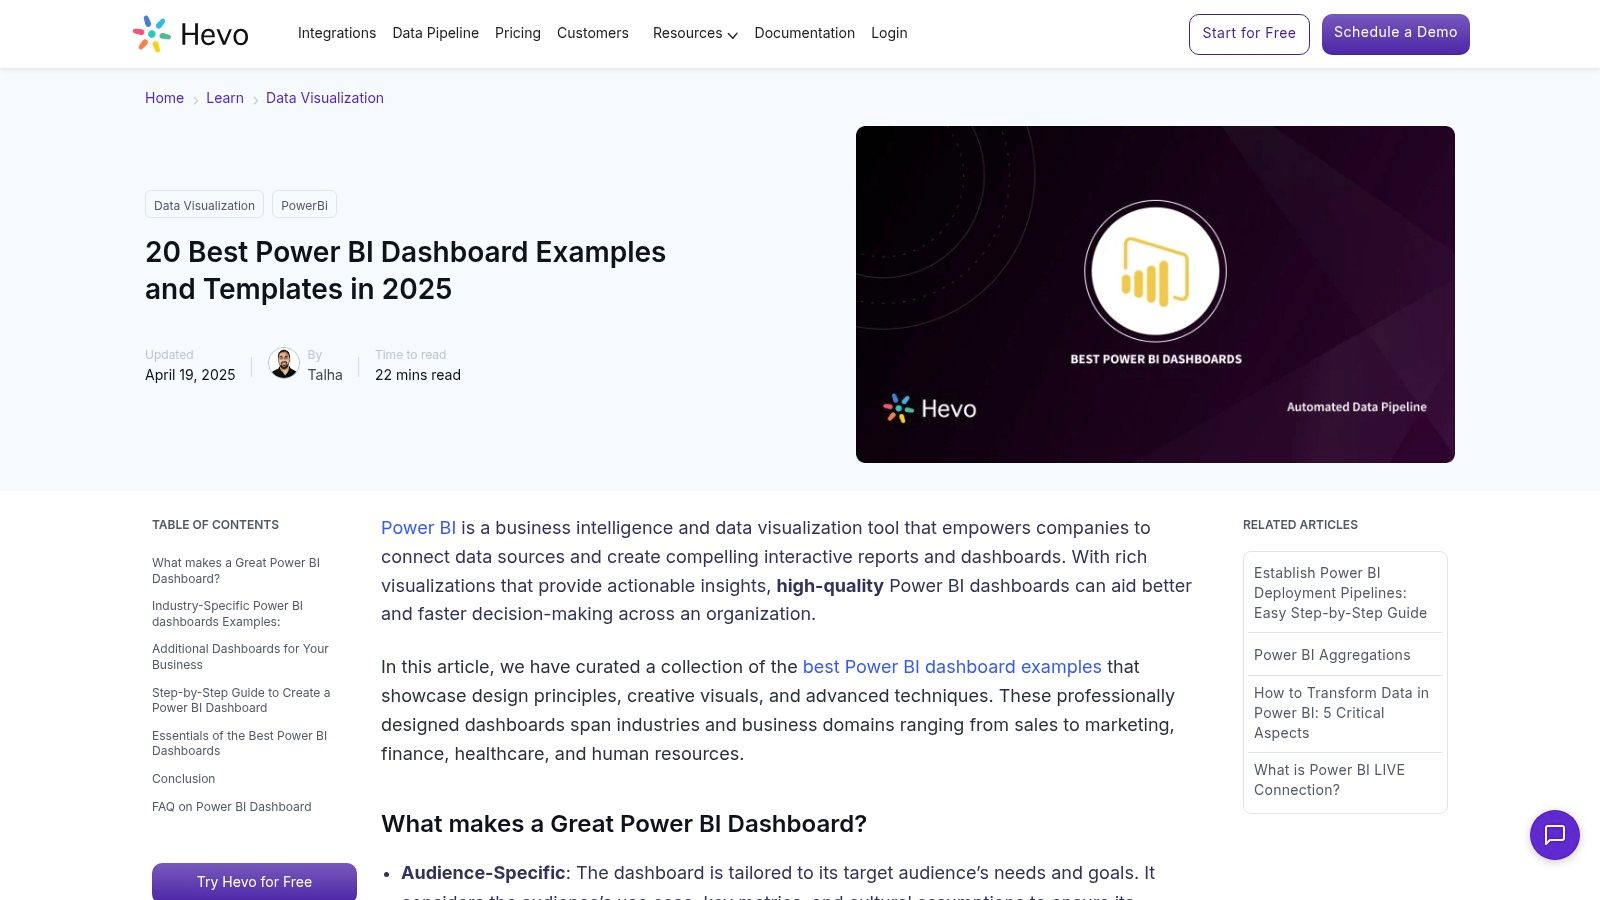Go to the Pricing page
1600x900 pixels.
coord(517,33)
